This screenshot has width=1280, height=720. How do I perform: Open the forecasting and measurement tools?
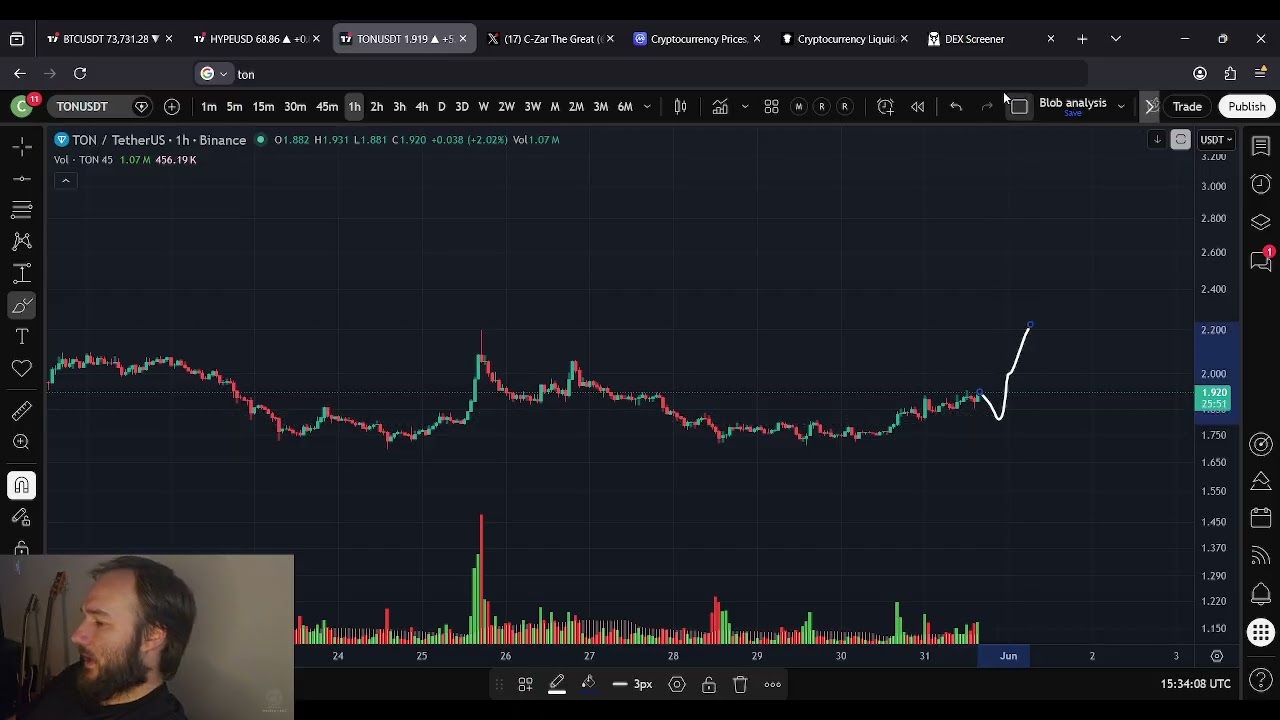(22, 273)
